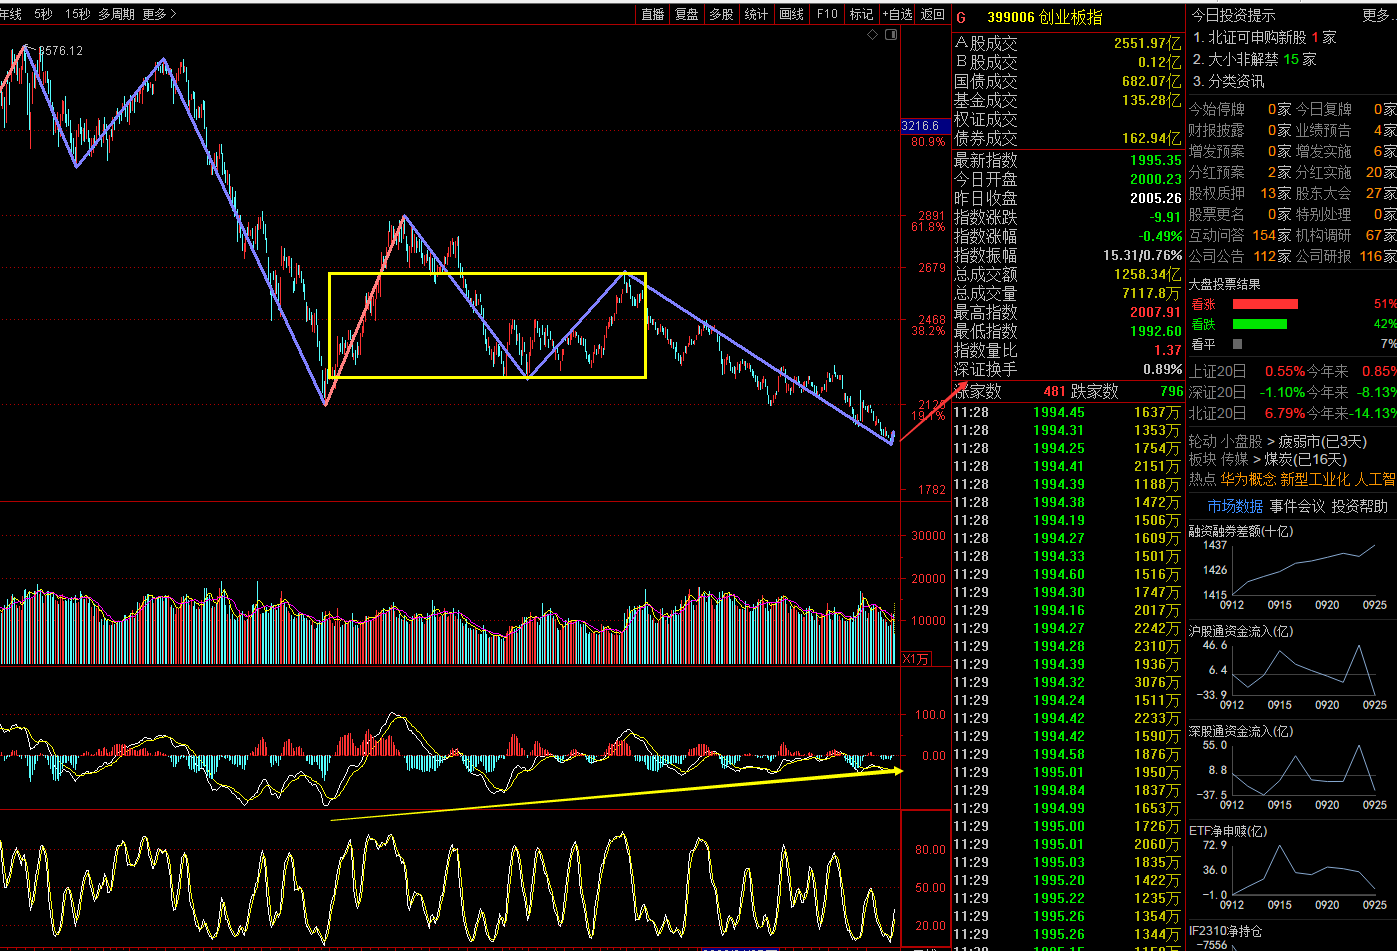Click the diamond icon above the chart
This screenshot has width=1397, height=951.
point(872,34)
